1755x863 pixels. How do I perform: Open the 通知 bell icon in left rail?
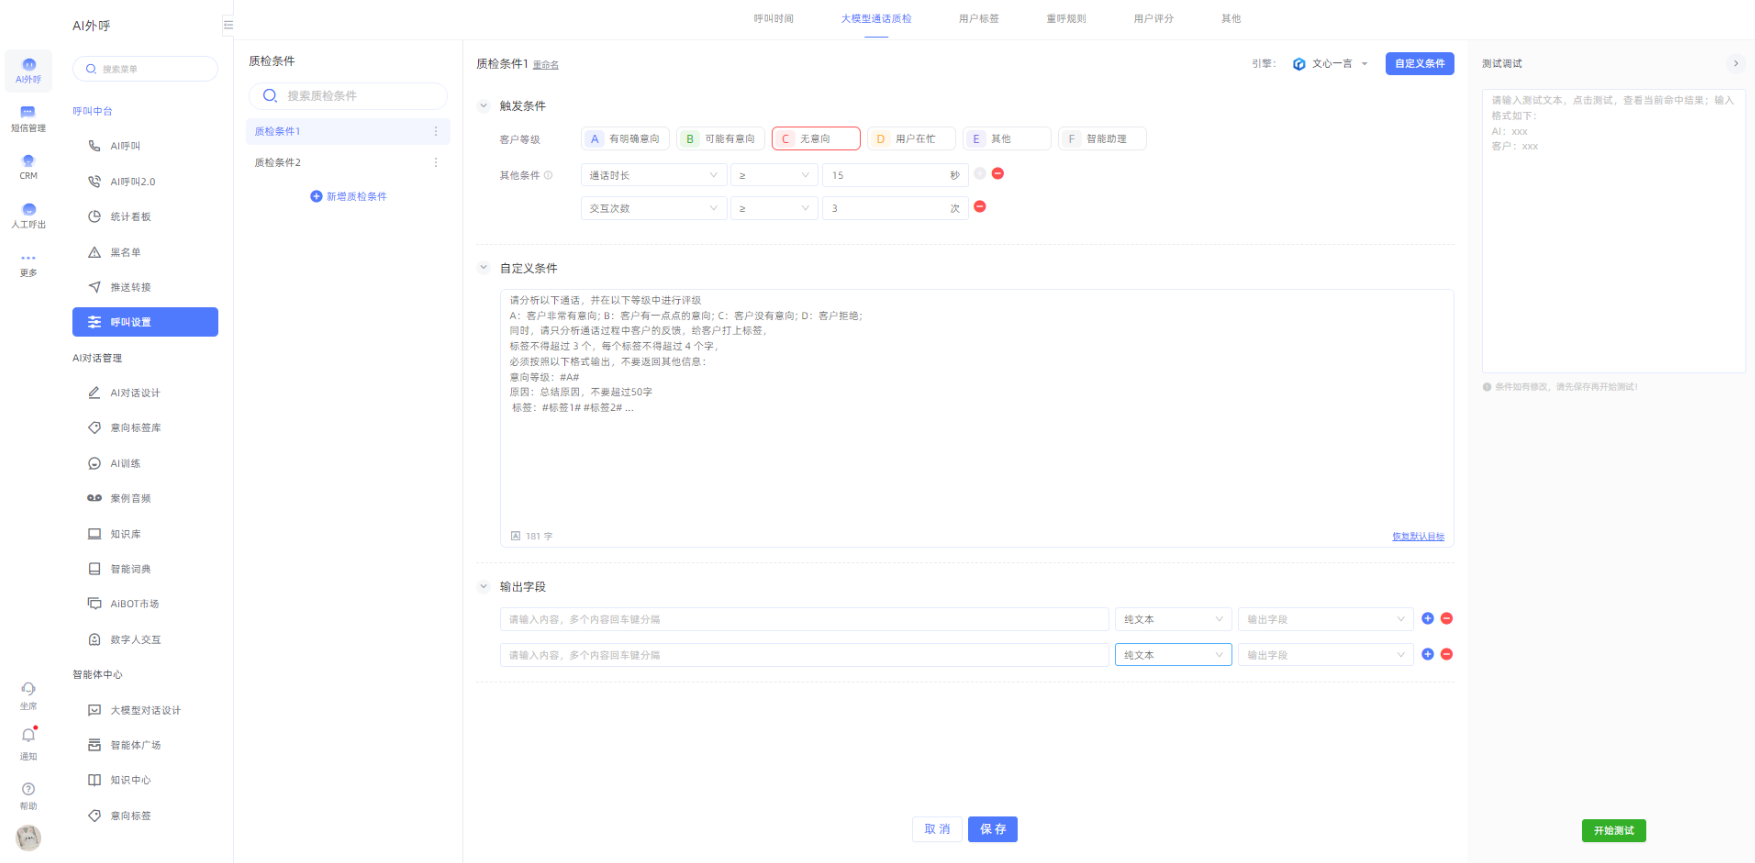(x=28, y=736)
